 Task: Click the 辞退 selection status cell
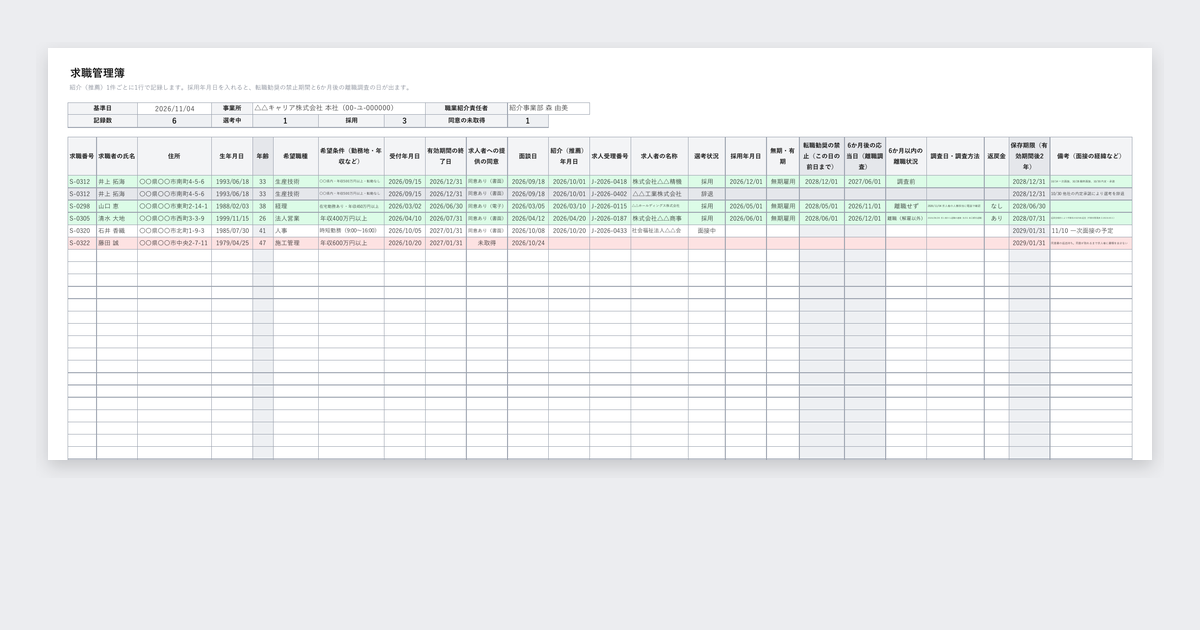point(707,194)
